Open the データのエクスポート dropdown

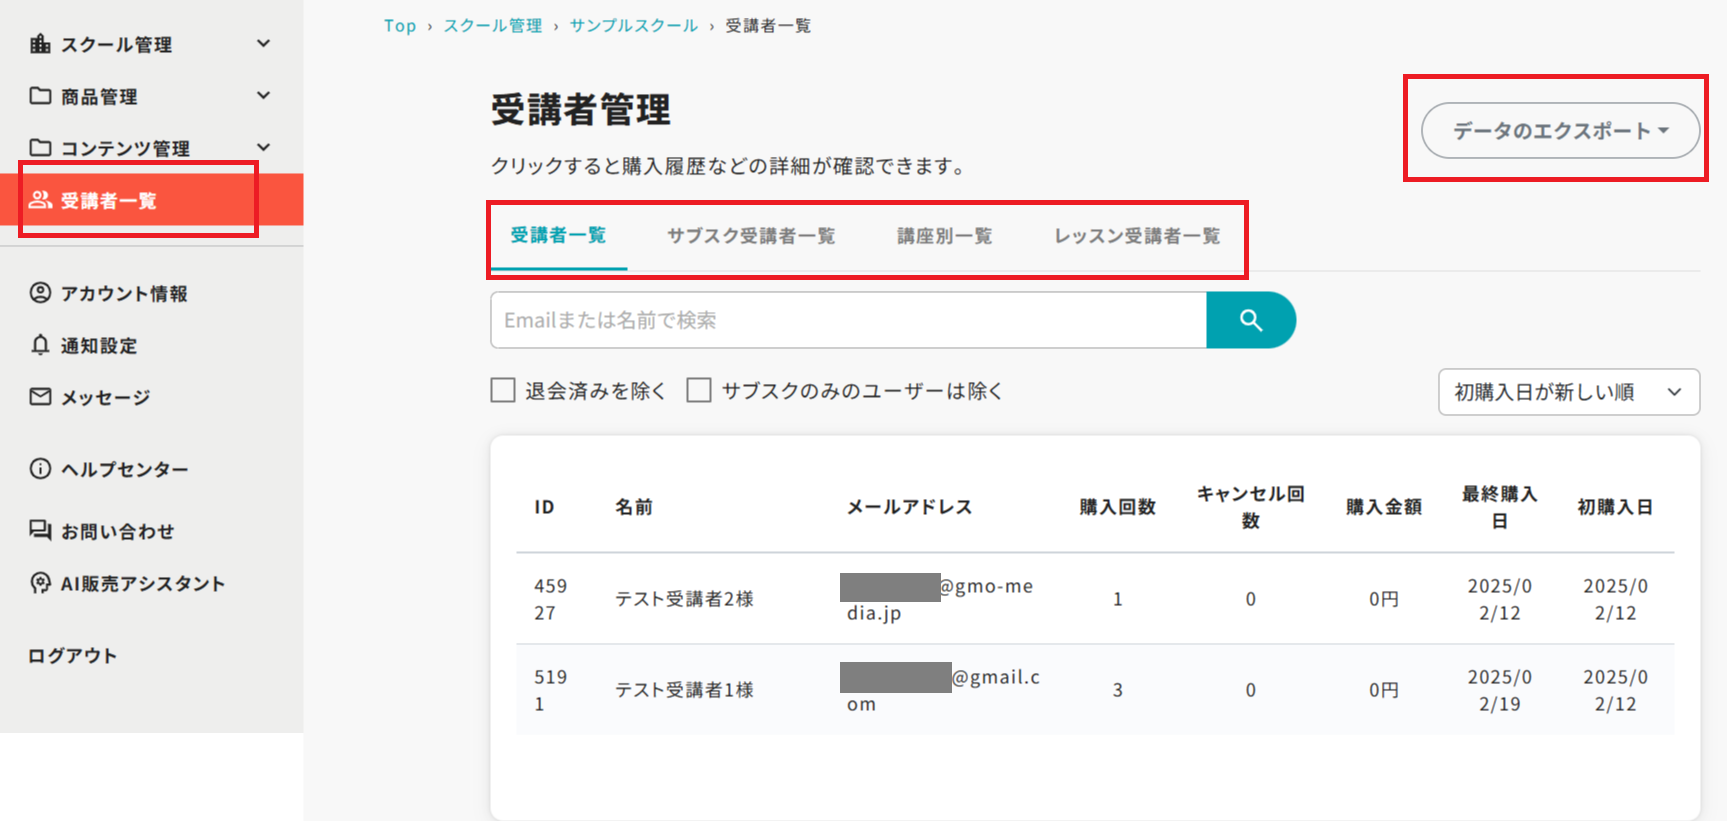[1560, 131]
